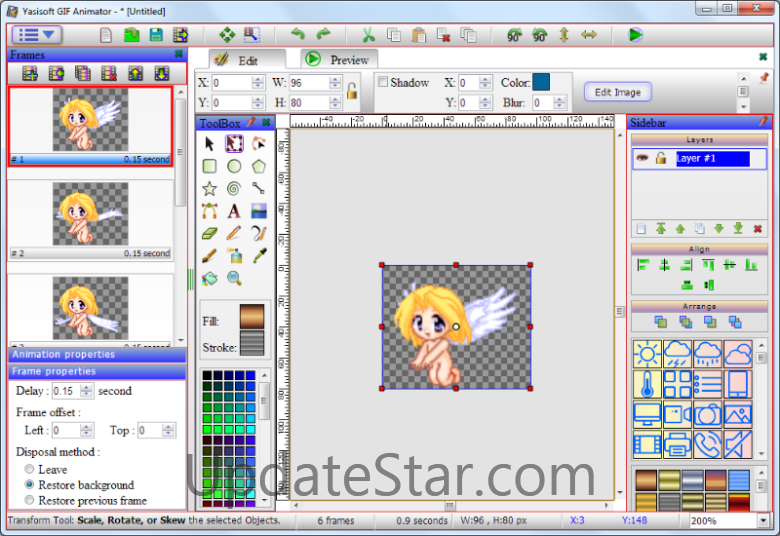Click the undo arrow
780x536 pixels.
(x=298, y=34)
